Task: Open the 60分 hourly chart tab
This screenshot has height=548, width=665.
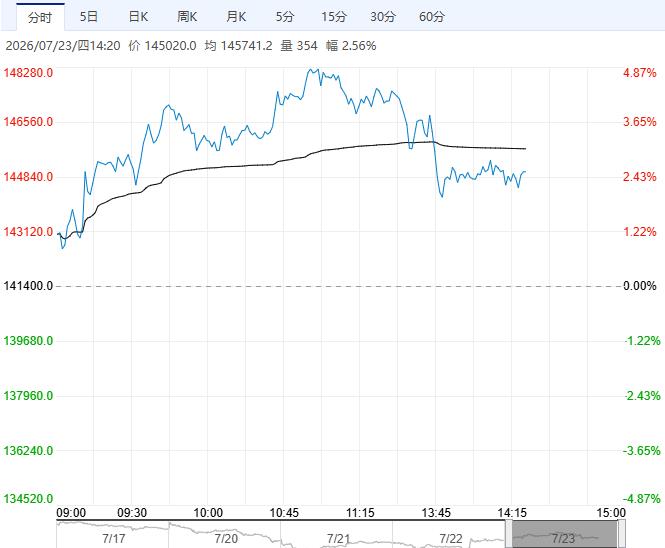Action: click(432, 17)
